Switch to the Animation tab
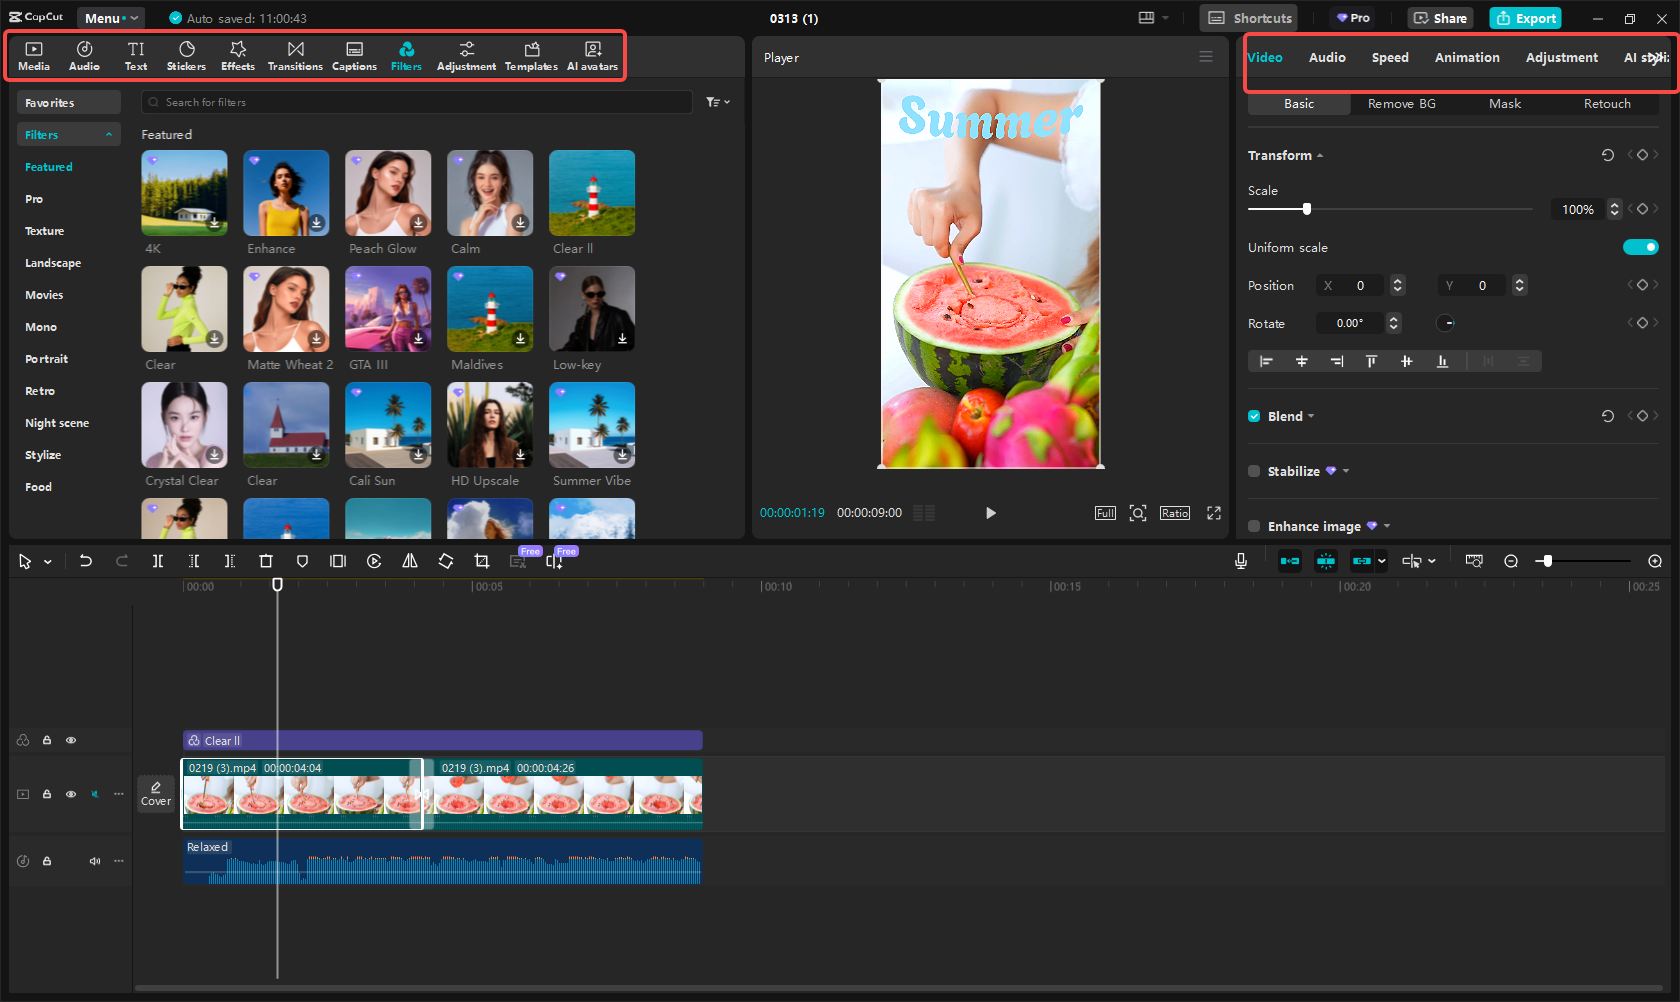This screenshot has height=1002, width=1680. [1467, 58]
